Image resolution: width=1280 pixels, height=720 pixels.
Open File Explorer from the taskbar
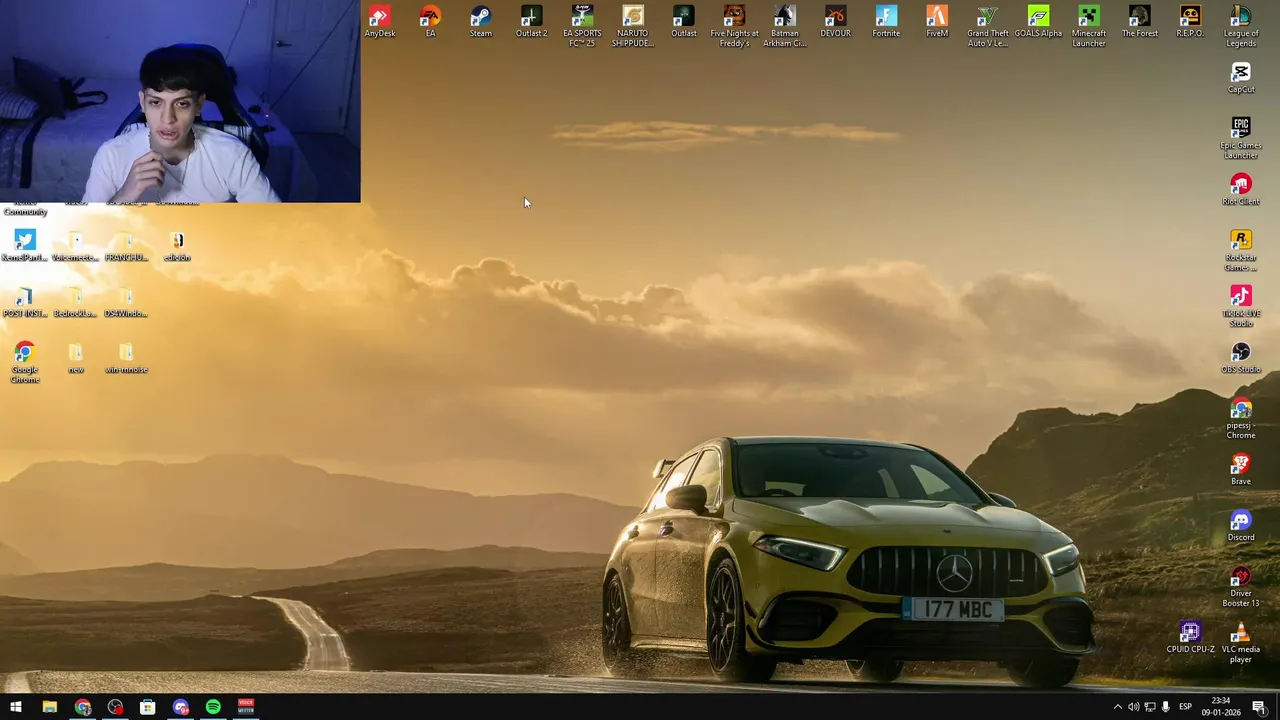click(49, 707)
